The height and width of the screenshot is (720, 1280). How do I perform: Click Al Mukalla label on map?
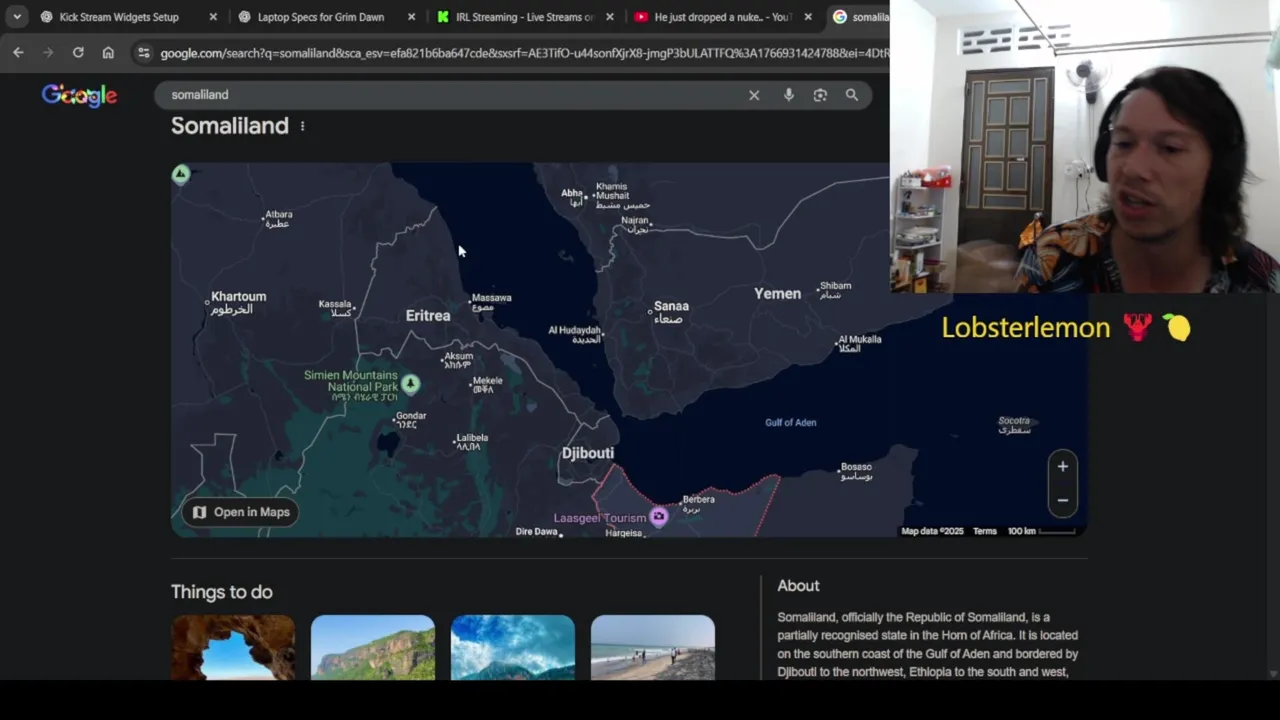coord(860,343)
